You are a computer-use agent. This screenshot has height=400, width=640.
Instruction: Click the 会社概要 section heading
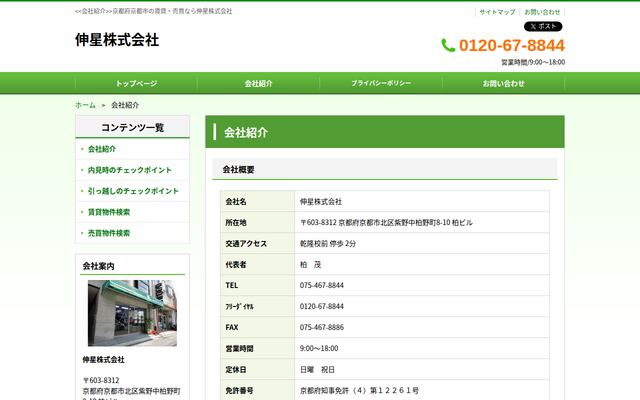tap(238, 169)
